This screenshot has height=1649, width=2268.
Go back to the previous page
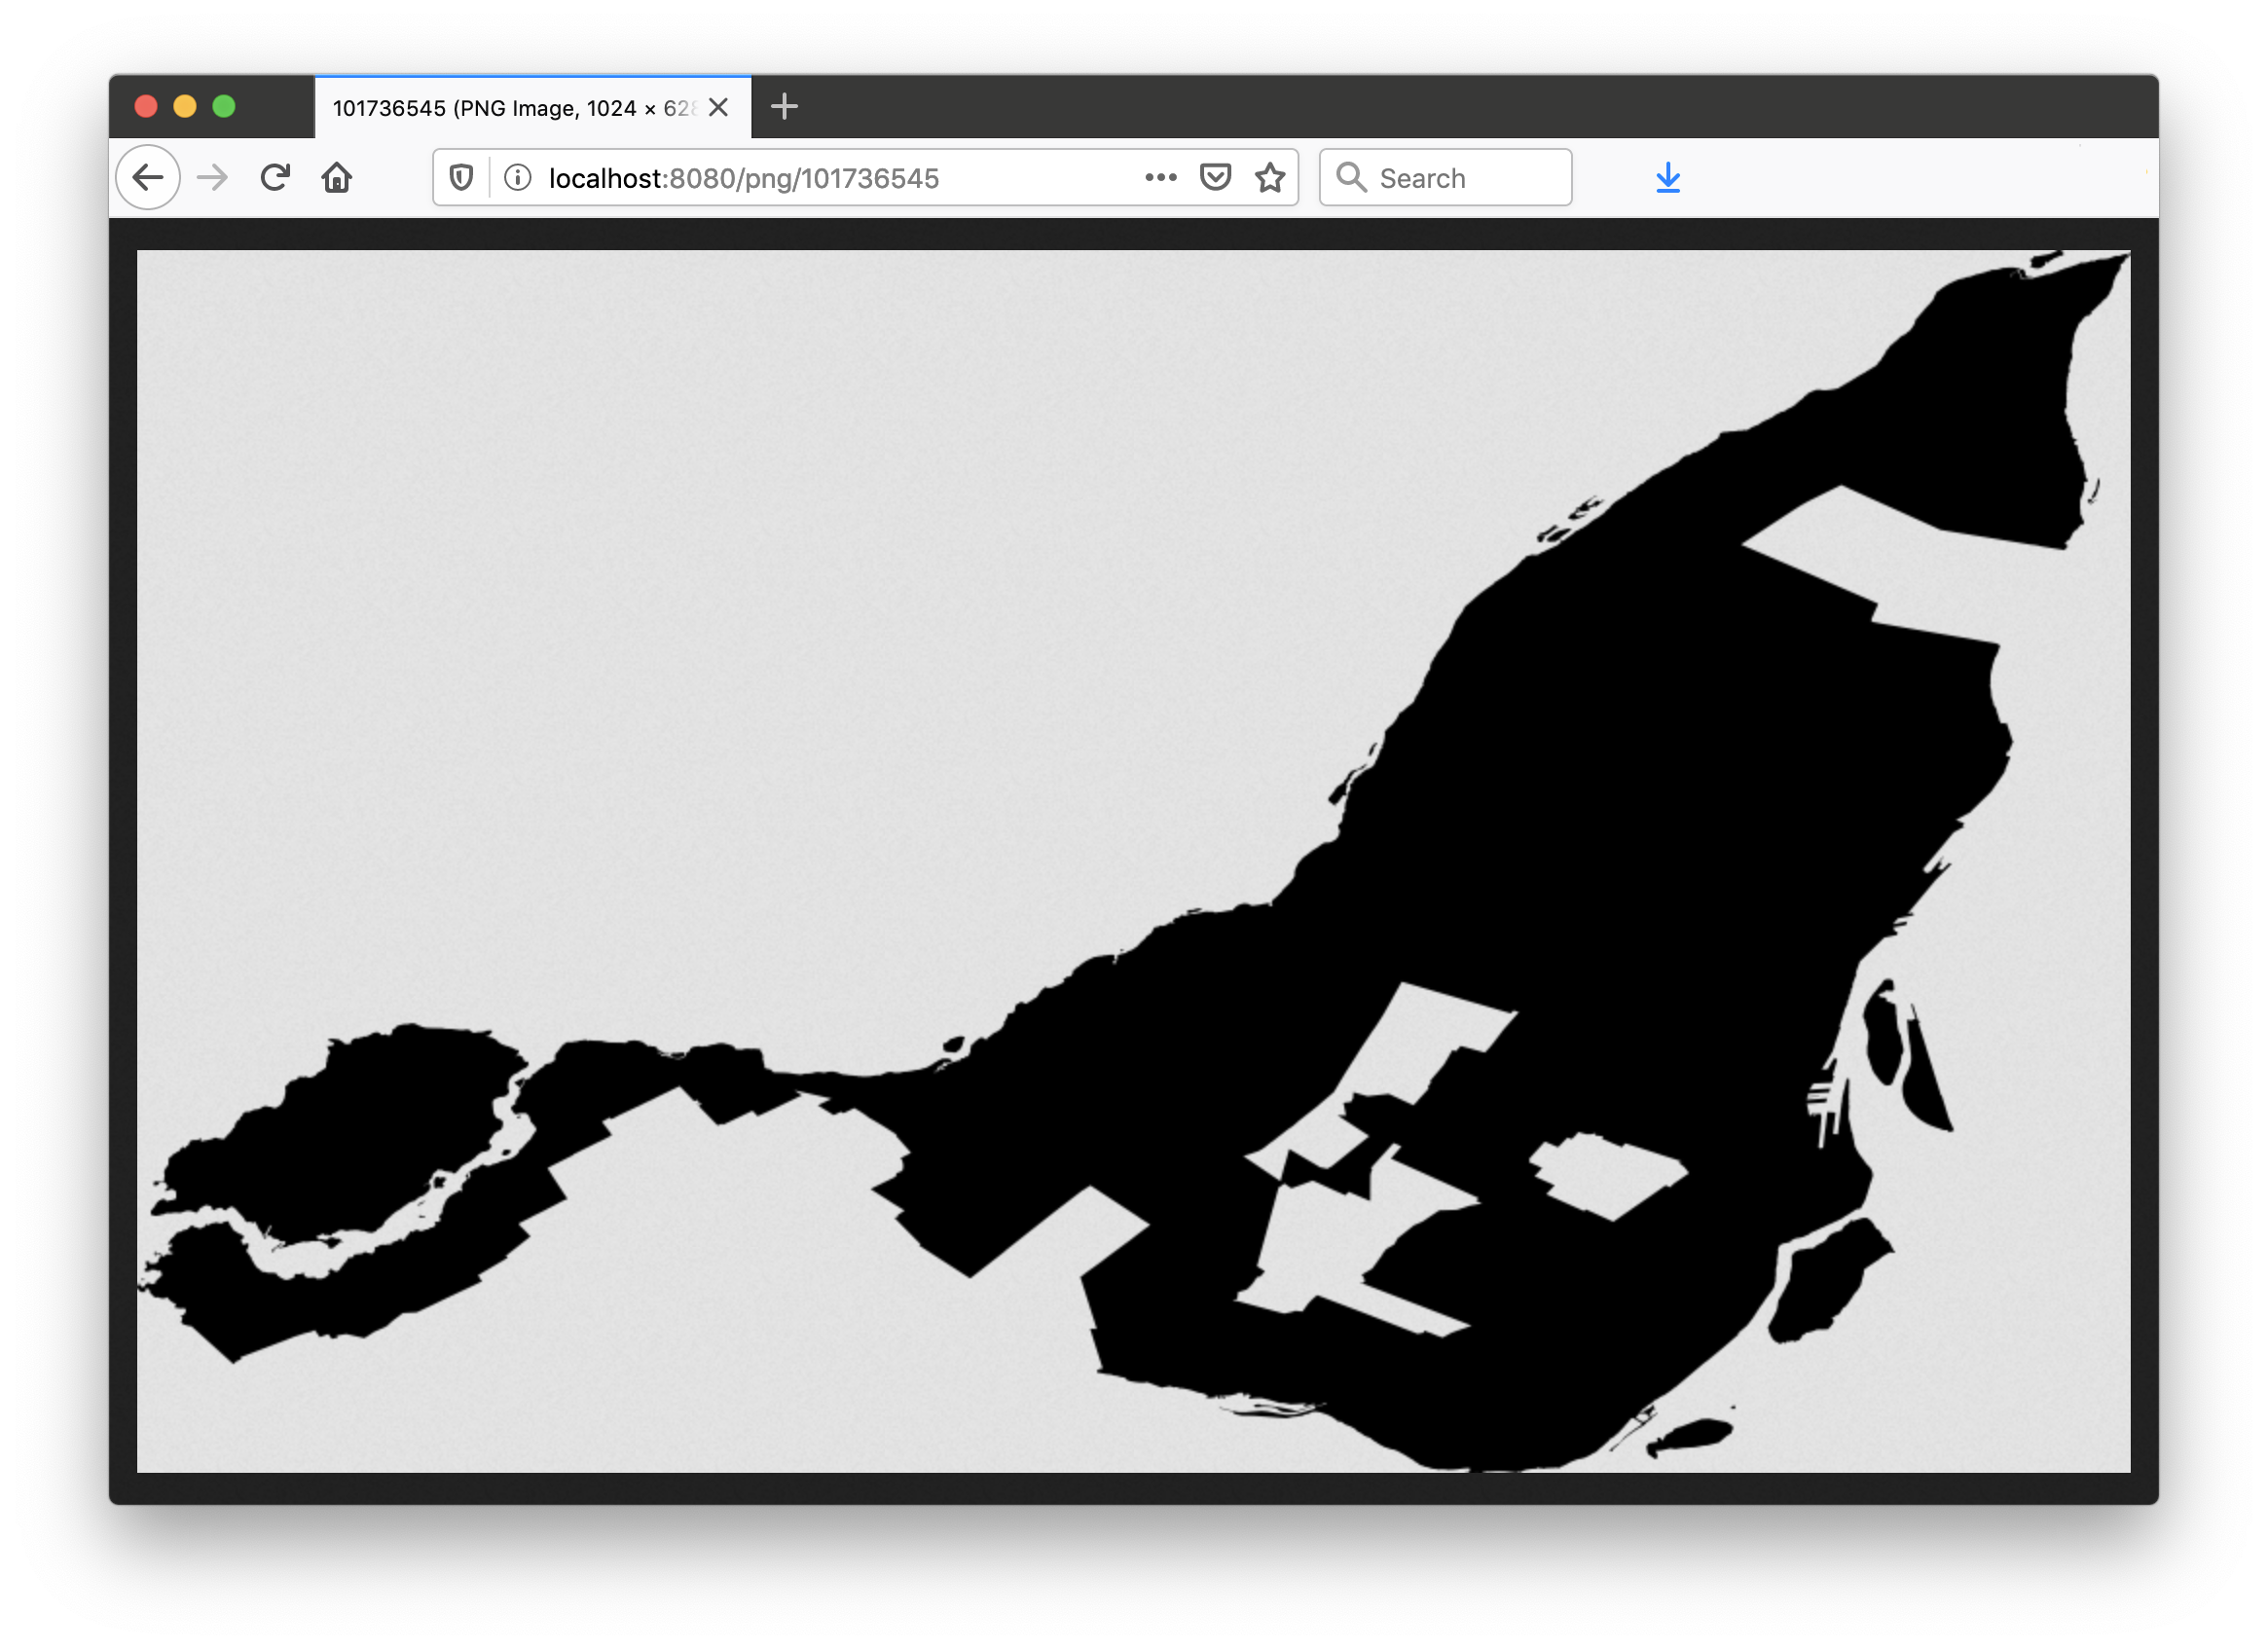coord(148,178)
